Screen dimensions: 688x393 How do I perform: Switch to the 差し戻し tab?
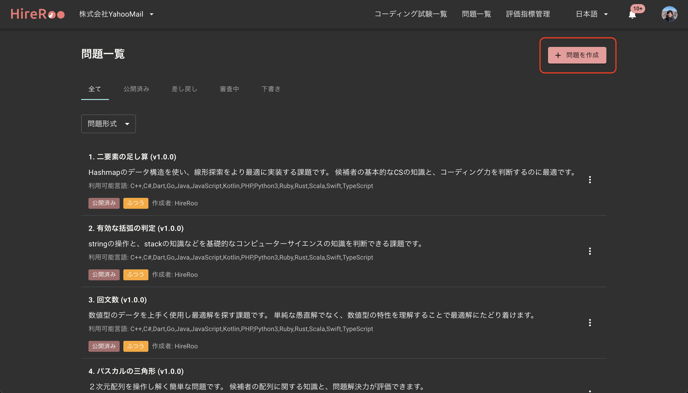(x=184, y=89)
